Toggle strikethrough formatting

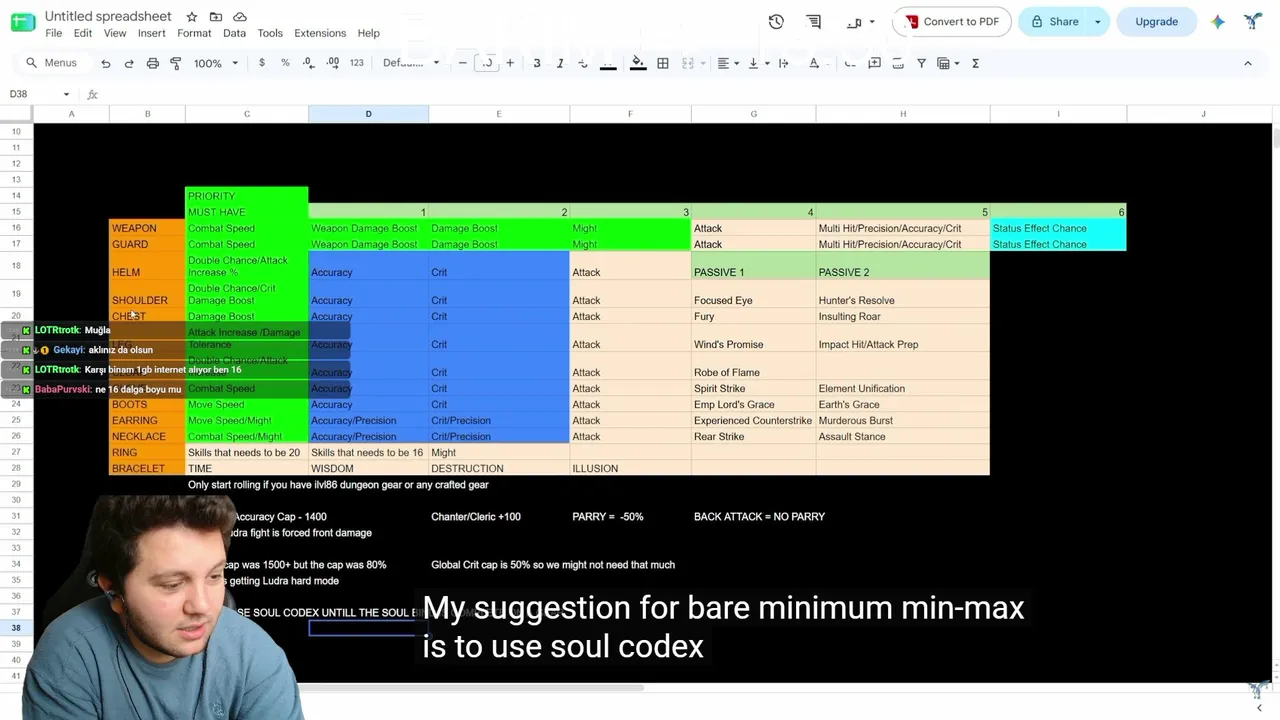[x=583, y=63]
